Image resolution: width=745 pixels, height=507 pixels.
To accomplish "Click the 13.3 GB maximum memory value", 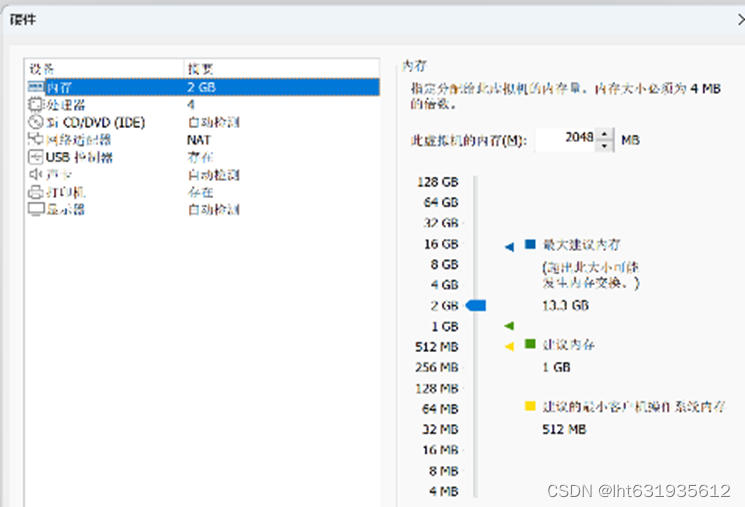I will point(565,306).
